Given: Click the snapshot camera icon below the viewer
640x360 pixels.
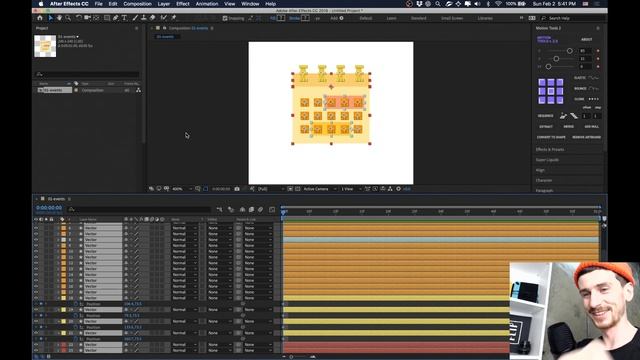Looking at the screenshot, I should coord(237,189).
